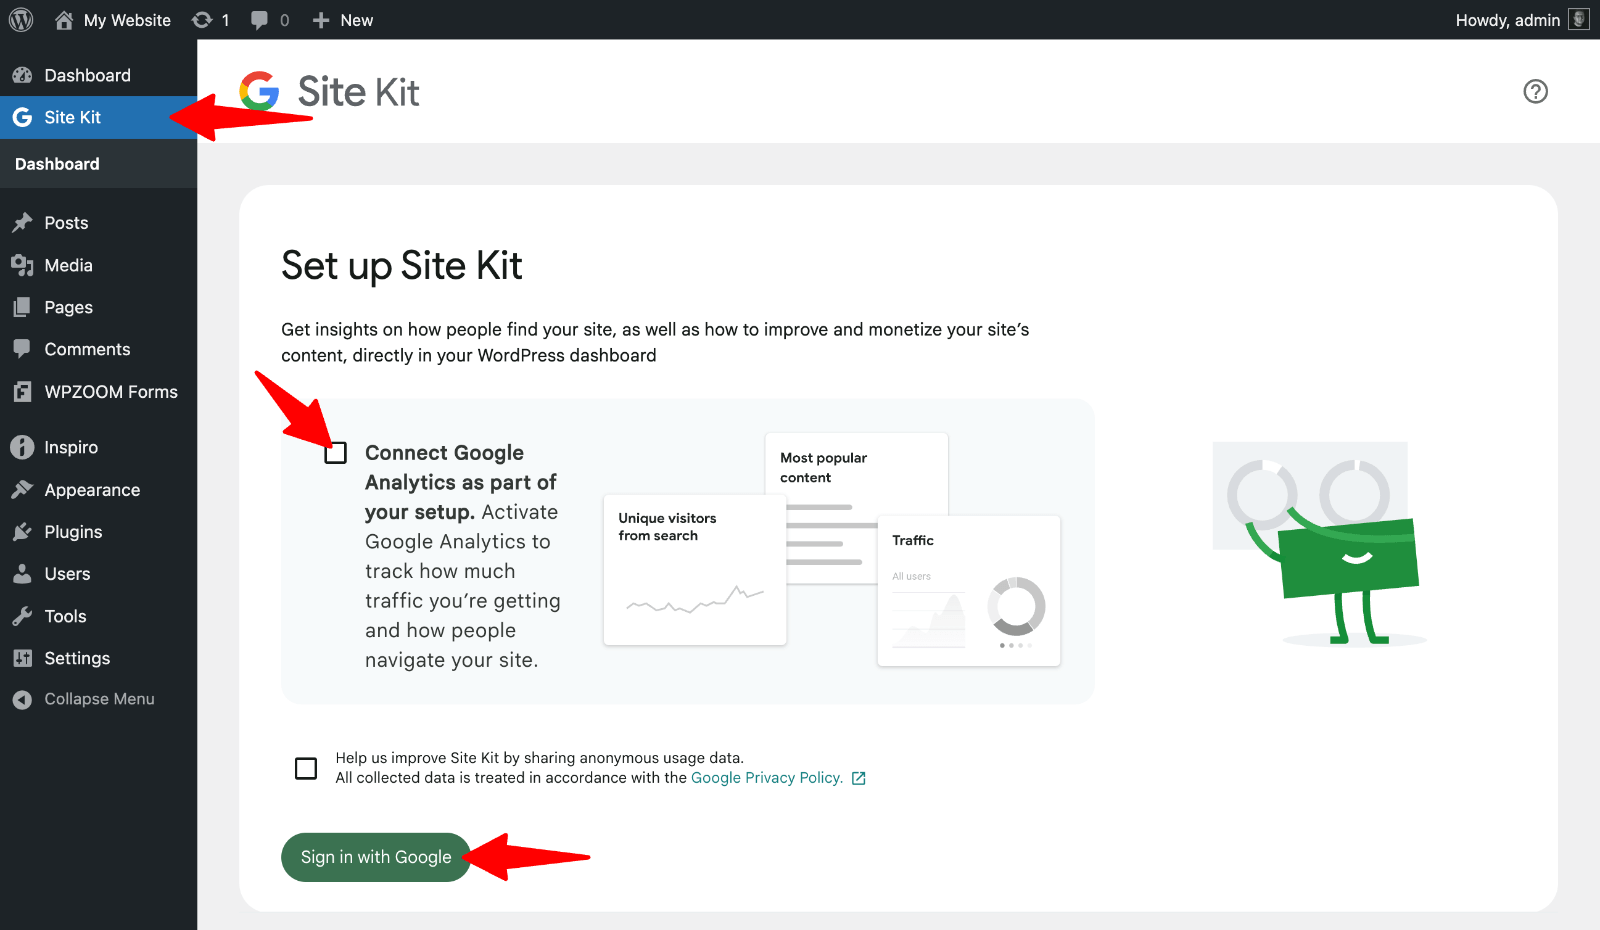Click the Users person icon
1600x930 pixels.
click(22, 574)
